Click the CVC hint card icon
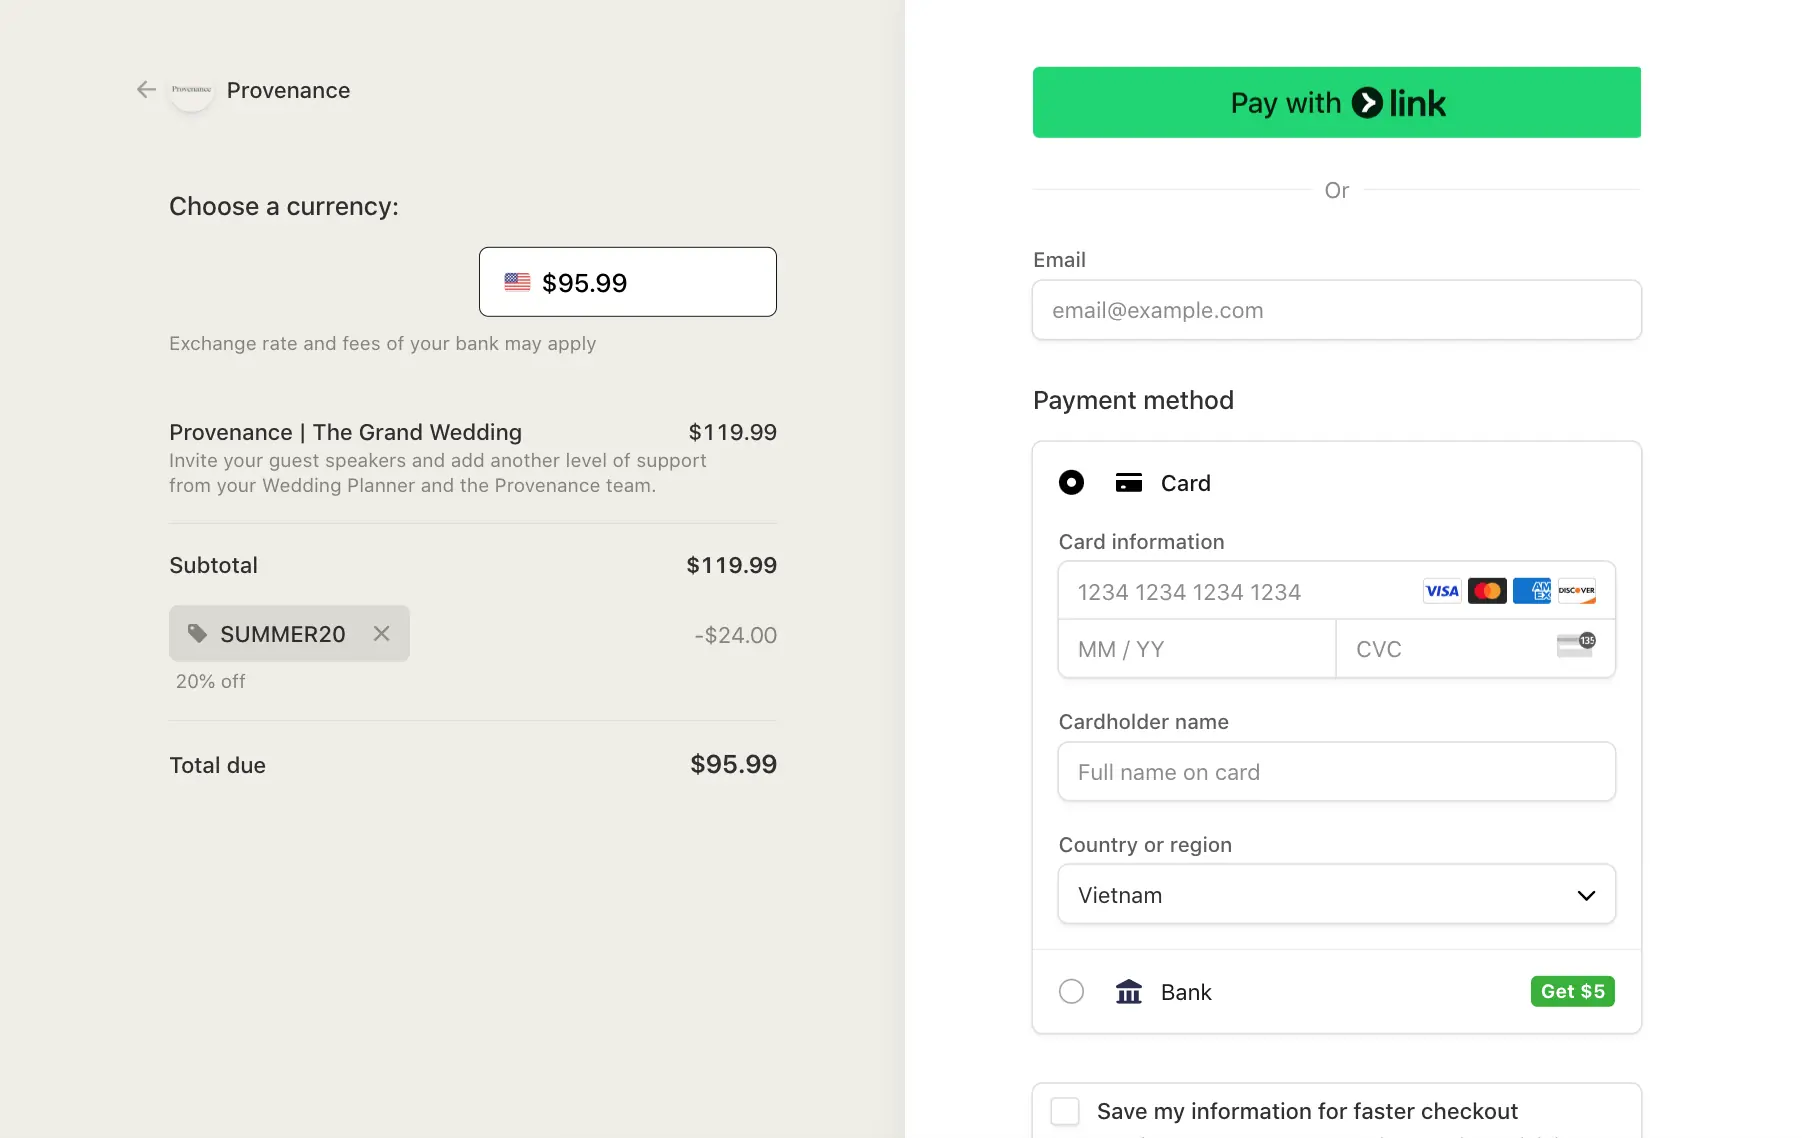The image size is (1802, 1138). pyautogui.click(x=1576, y=645)
